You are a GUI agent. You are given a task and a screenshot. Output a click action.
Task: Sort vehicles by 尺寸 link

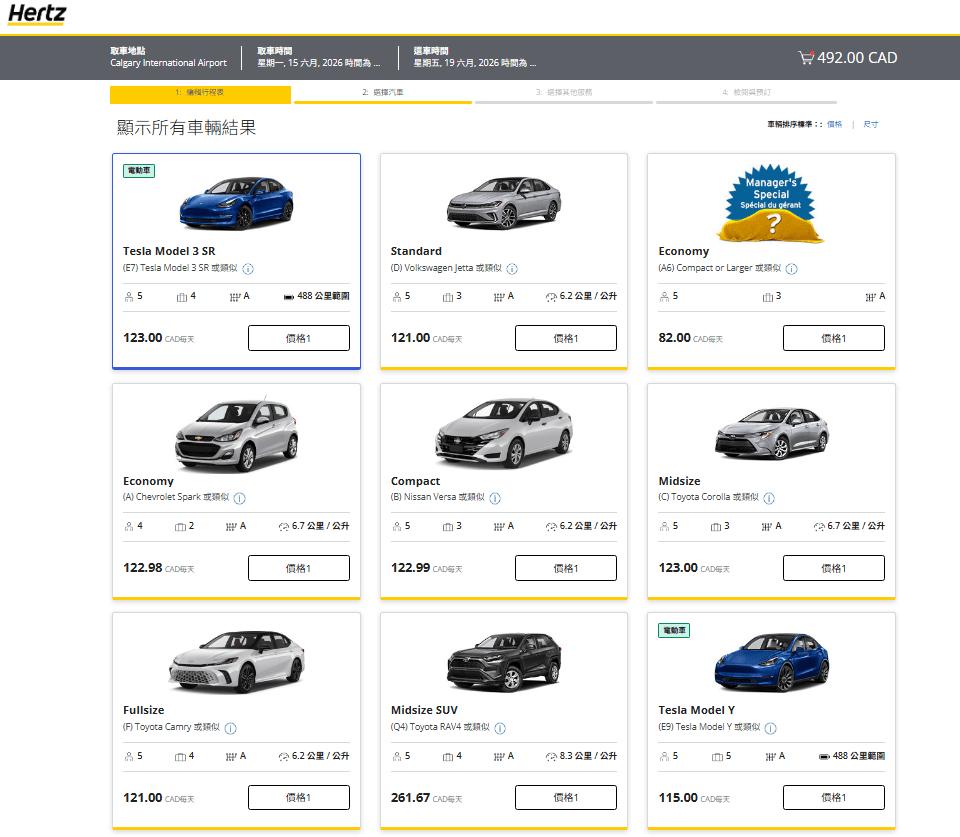click(871, 124)
